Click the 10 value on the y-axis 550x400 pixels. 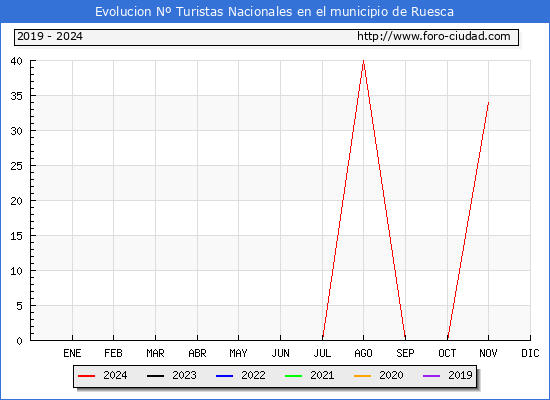tap(16, 271)
